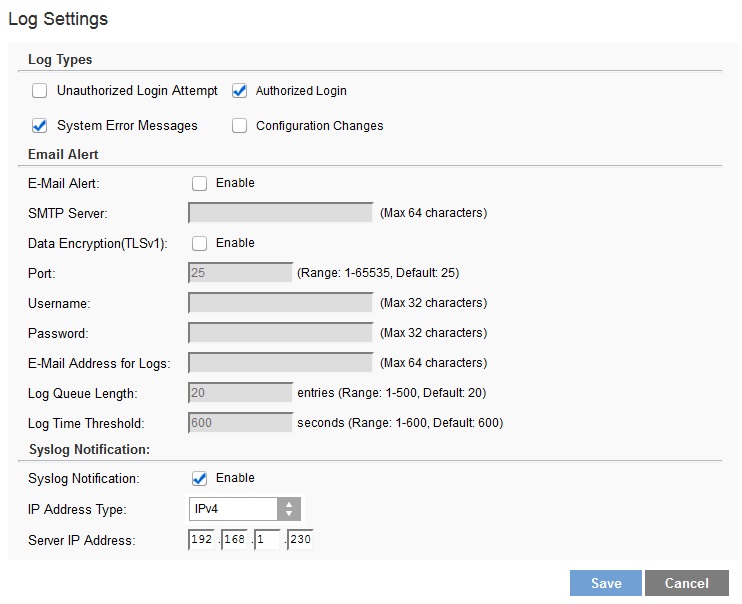Click the E-Mail Address for Logs field

coord(280,362)
